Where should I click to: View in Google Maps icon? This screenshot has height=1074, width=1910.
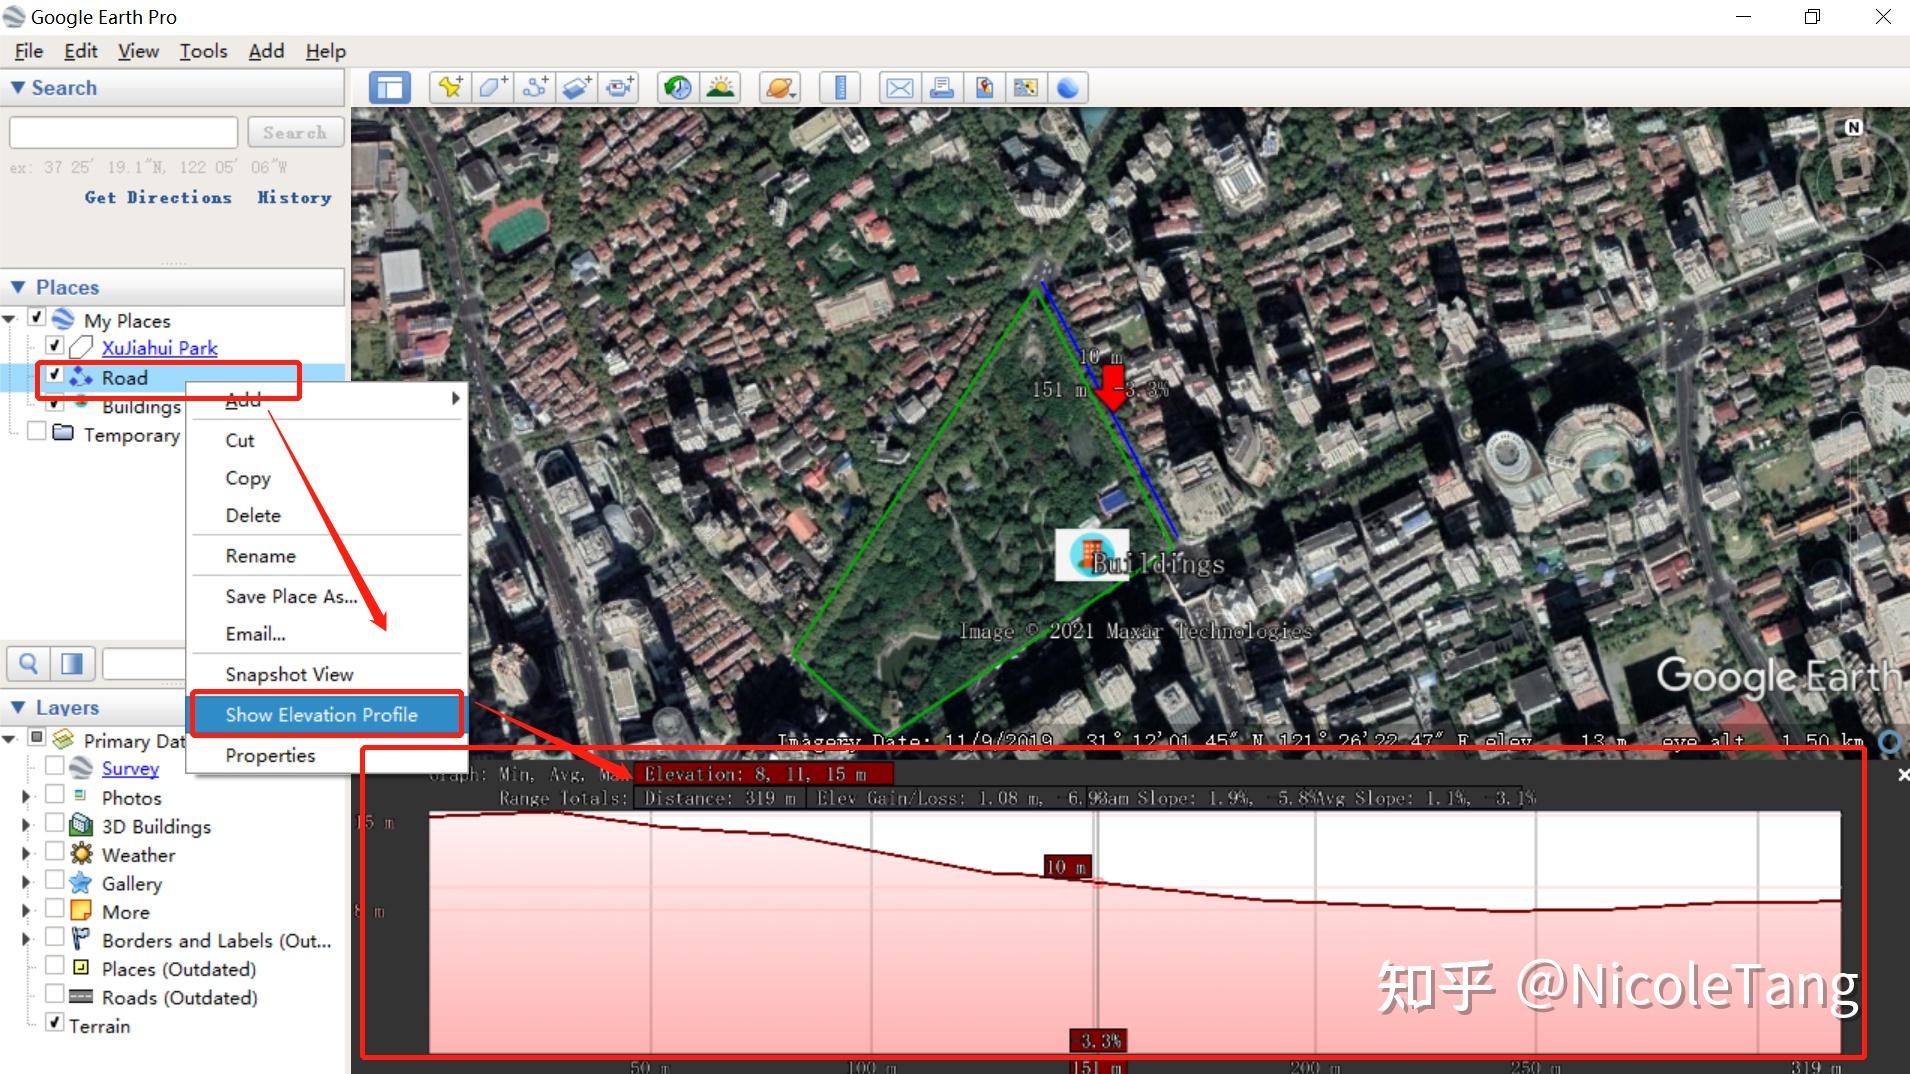pos(1026,88)
